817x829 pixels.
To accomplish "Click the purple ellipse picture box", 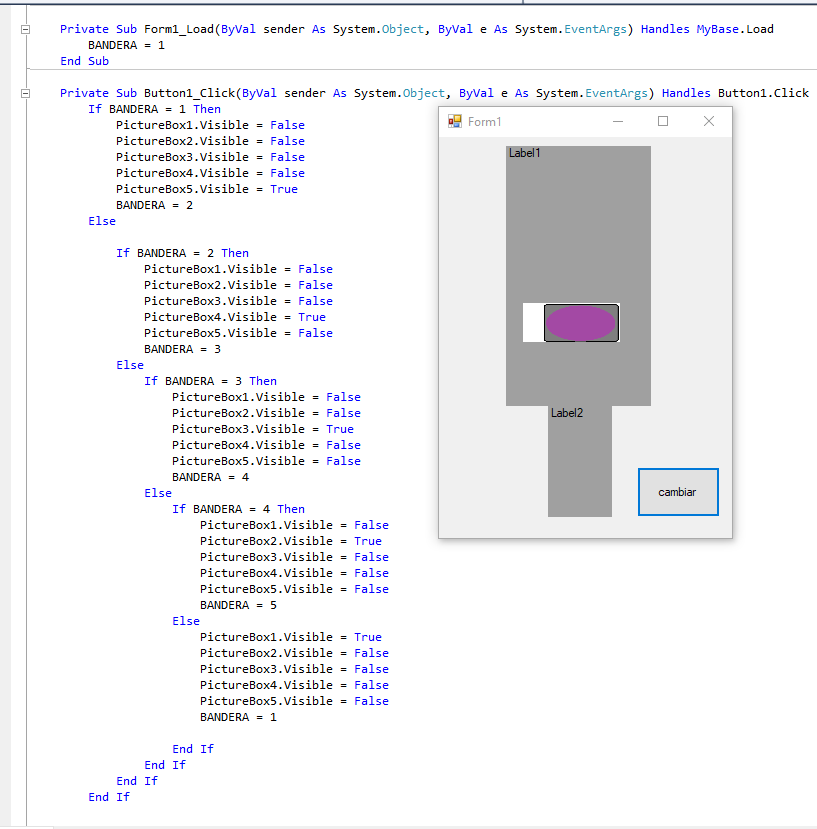I will 581,323.
